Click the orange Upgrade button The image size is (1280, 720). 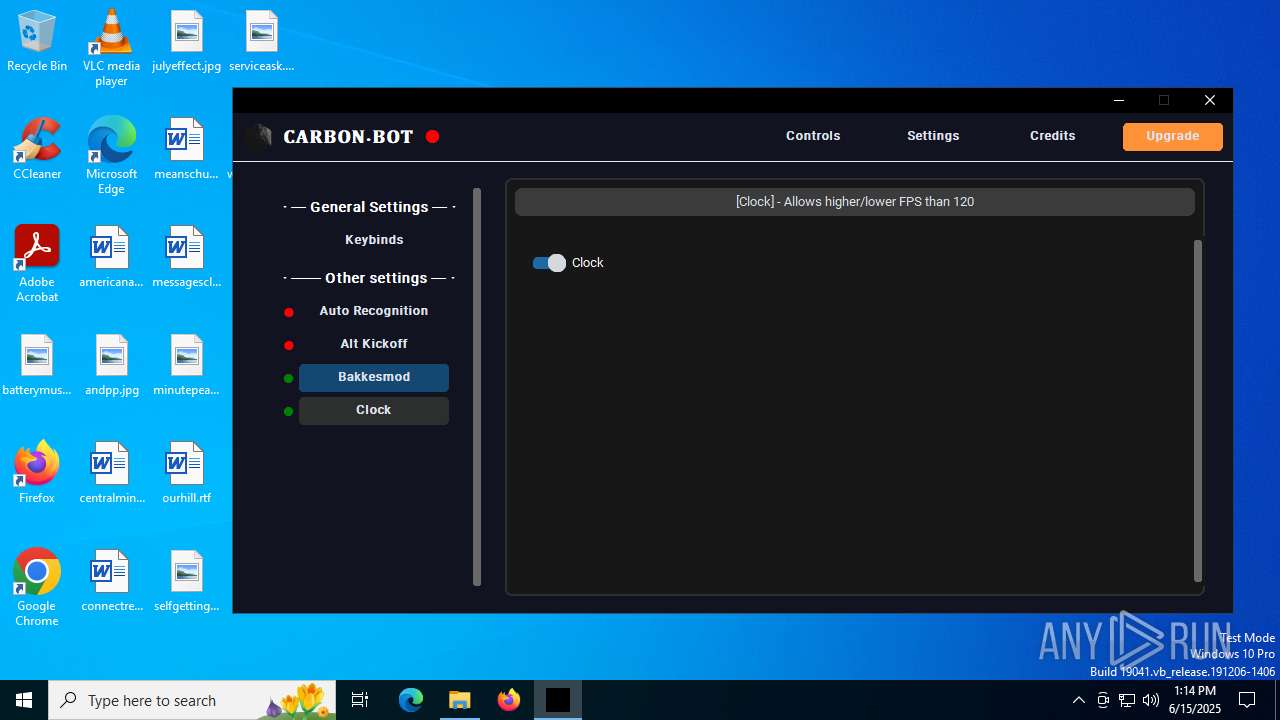1172,136
